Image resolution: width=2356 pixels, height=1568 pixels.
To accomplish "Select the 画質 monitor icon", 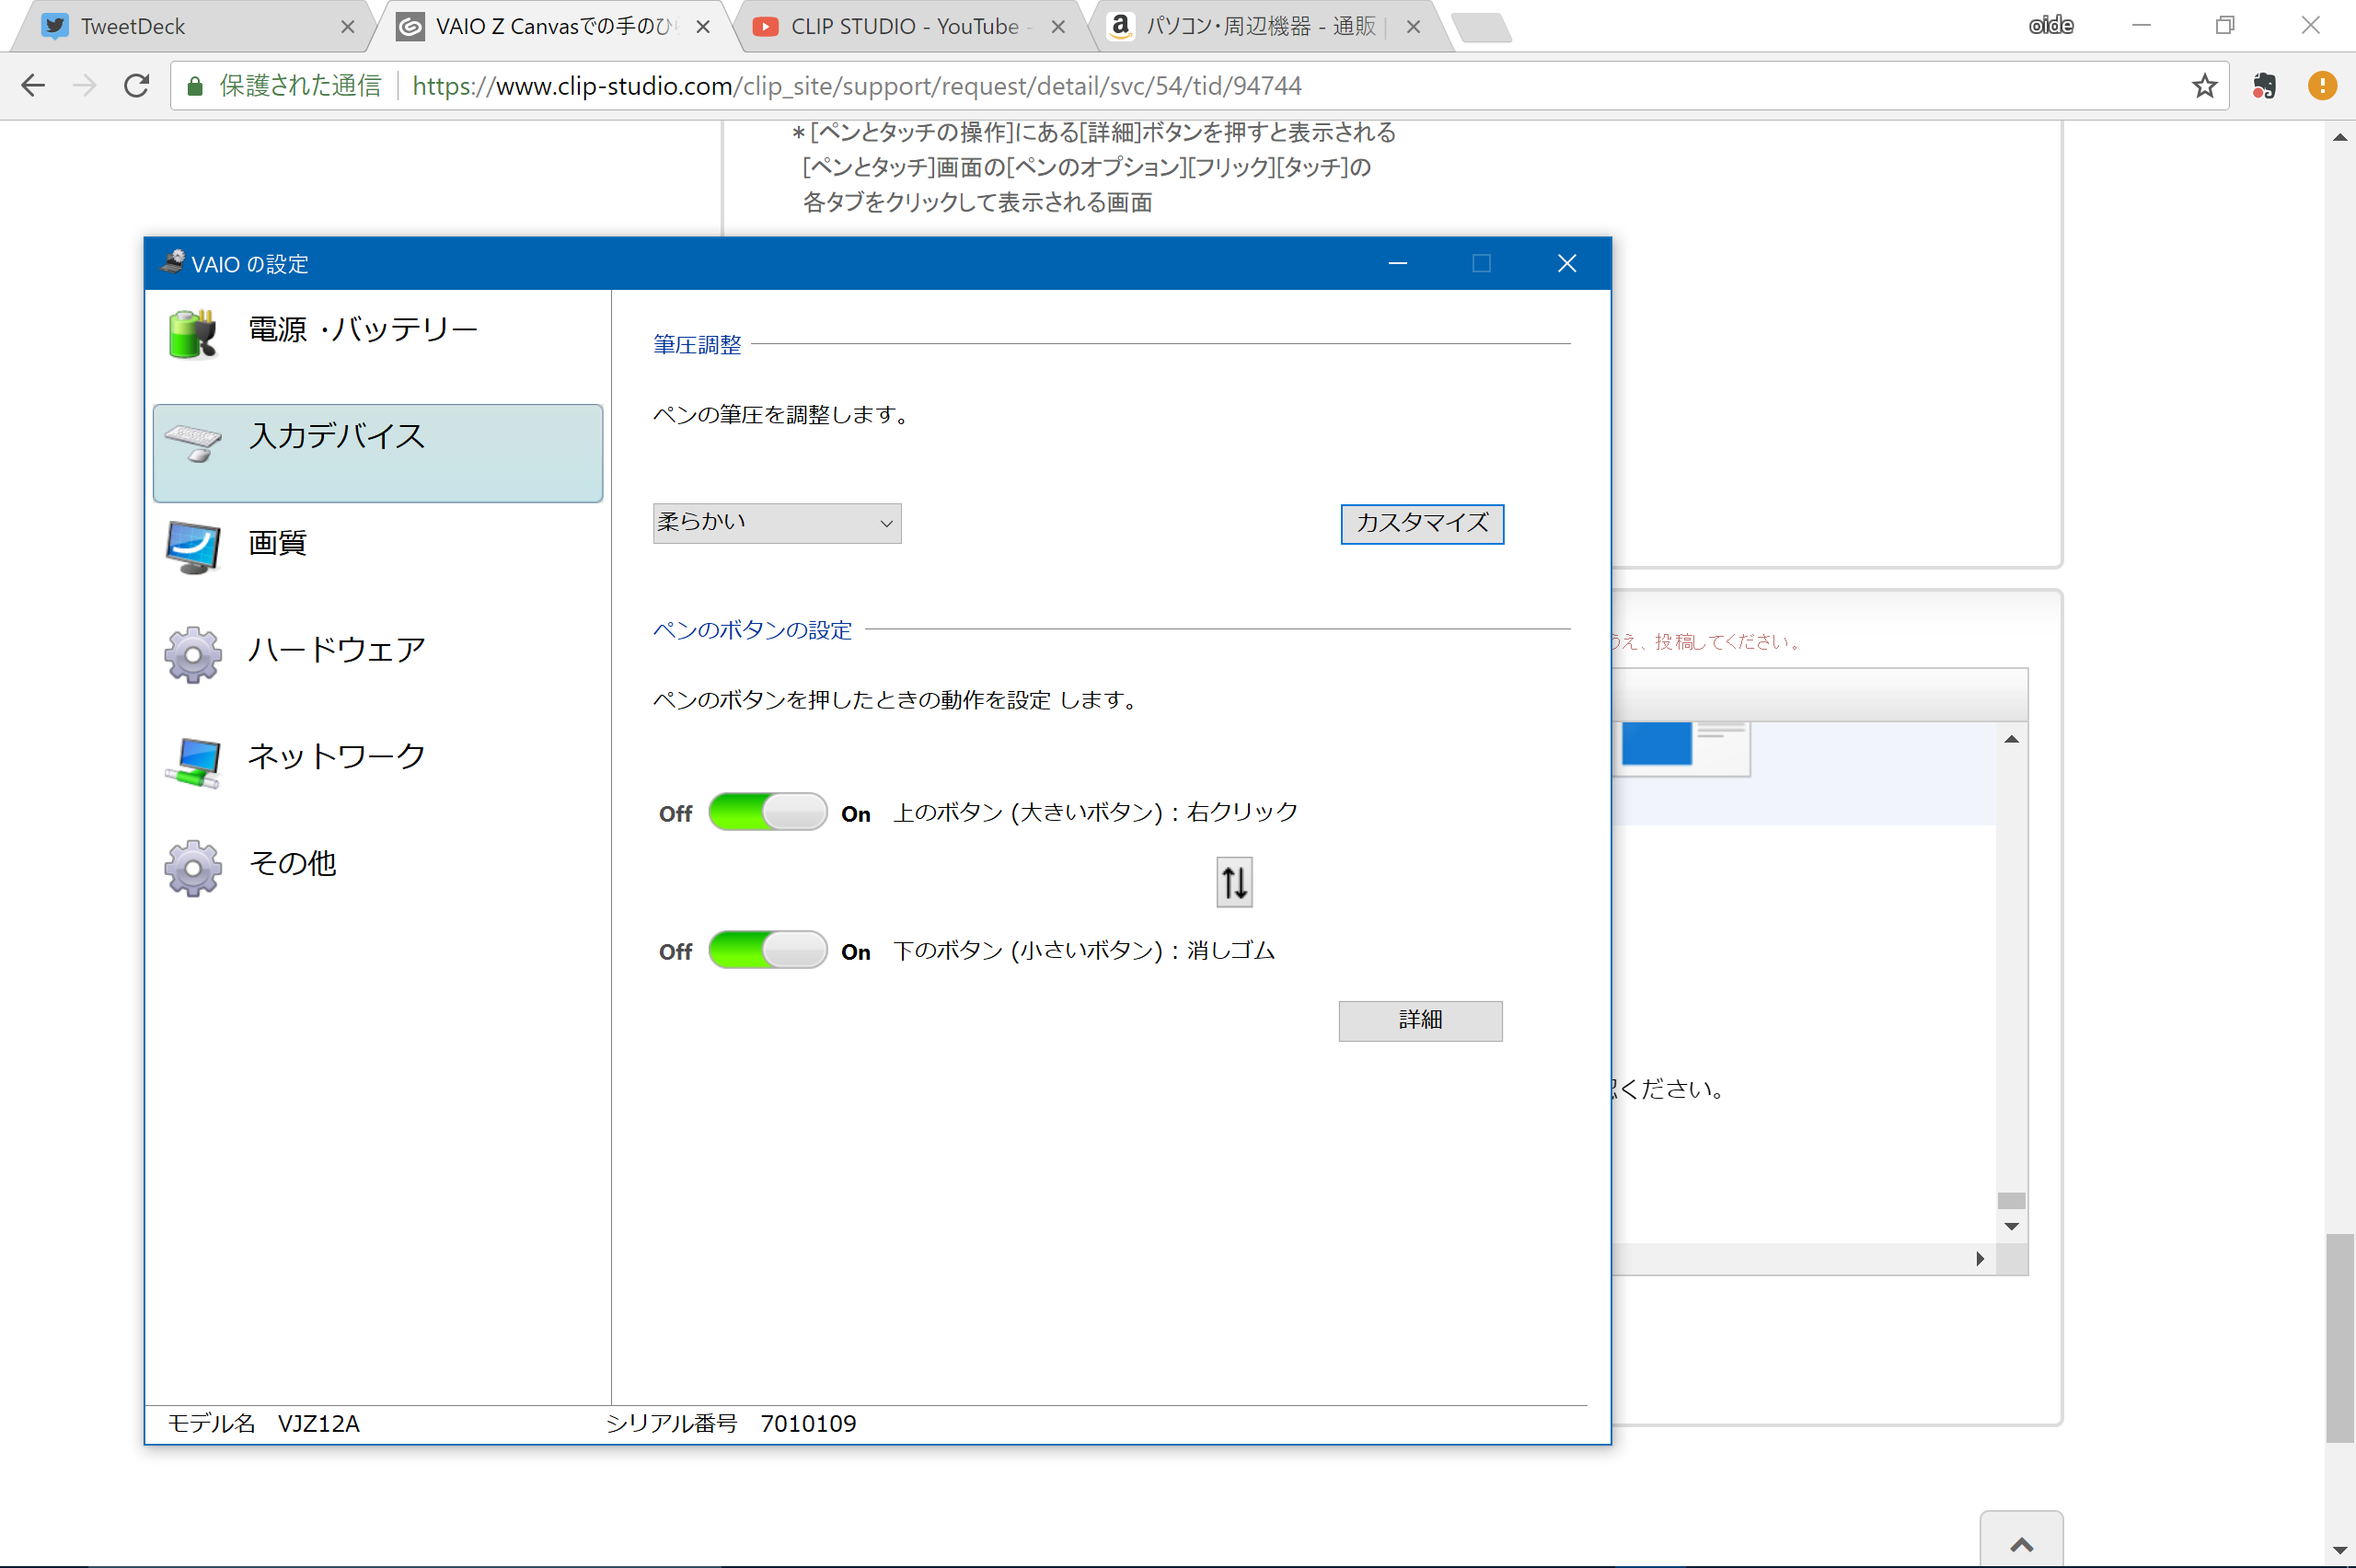I will (x=192, y=547).
